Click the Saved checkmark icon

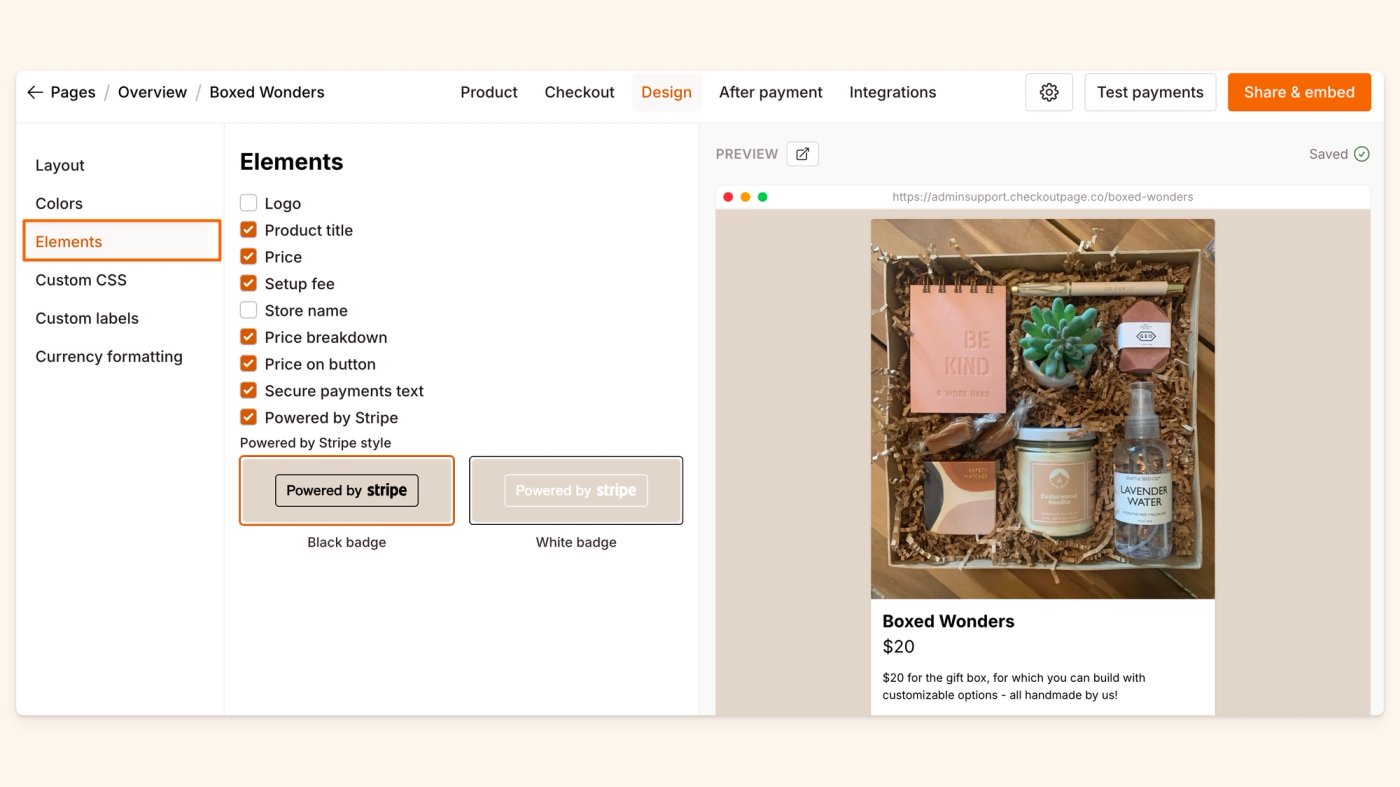tap(1361, 154)
